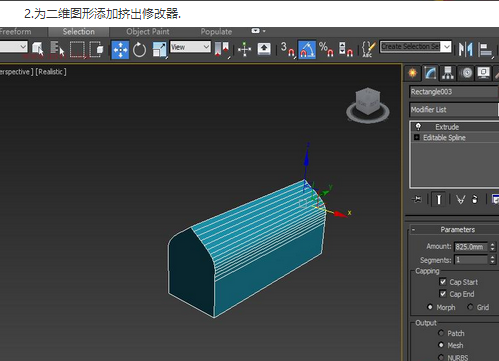Screen dimensions: 499x361
Task: Open the Modifier List dropdown
Action: point(454,110)
